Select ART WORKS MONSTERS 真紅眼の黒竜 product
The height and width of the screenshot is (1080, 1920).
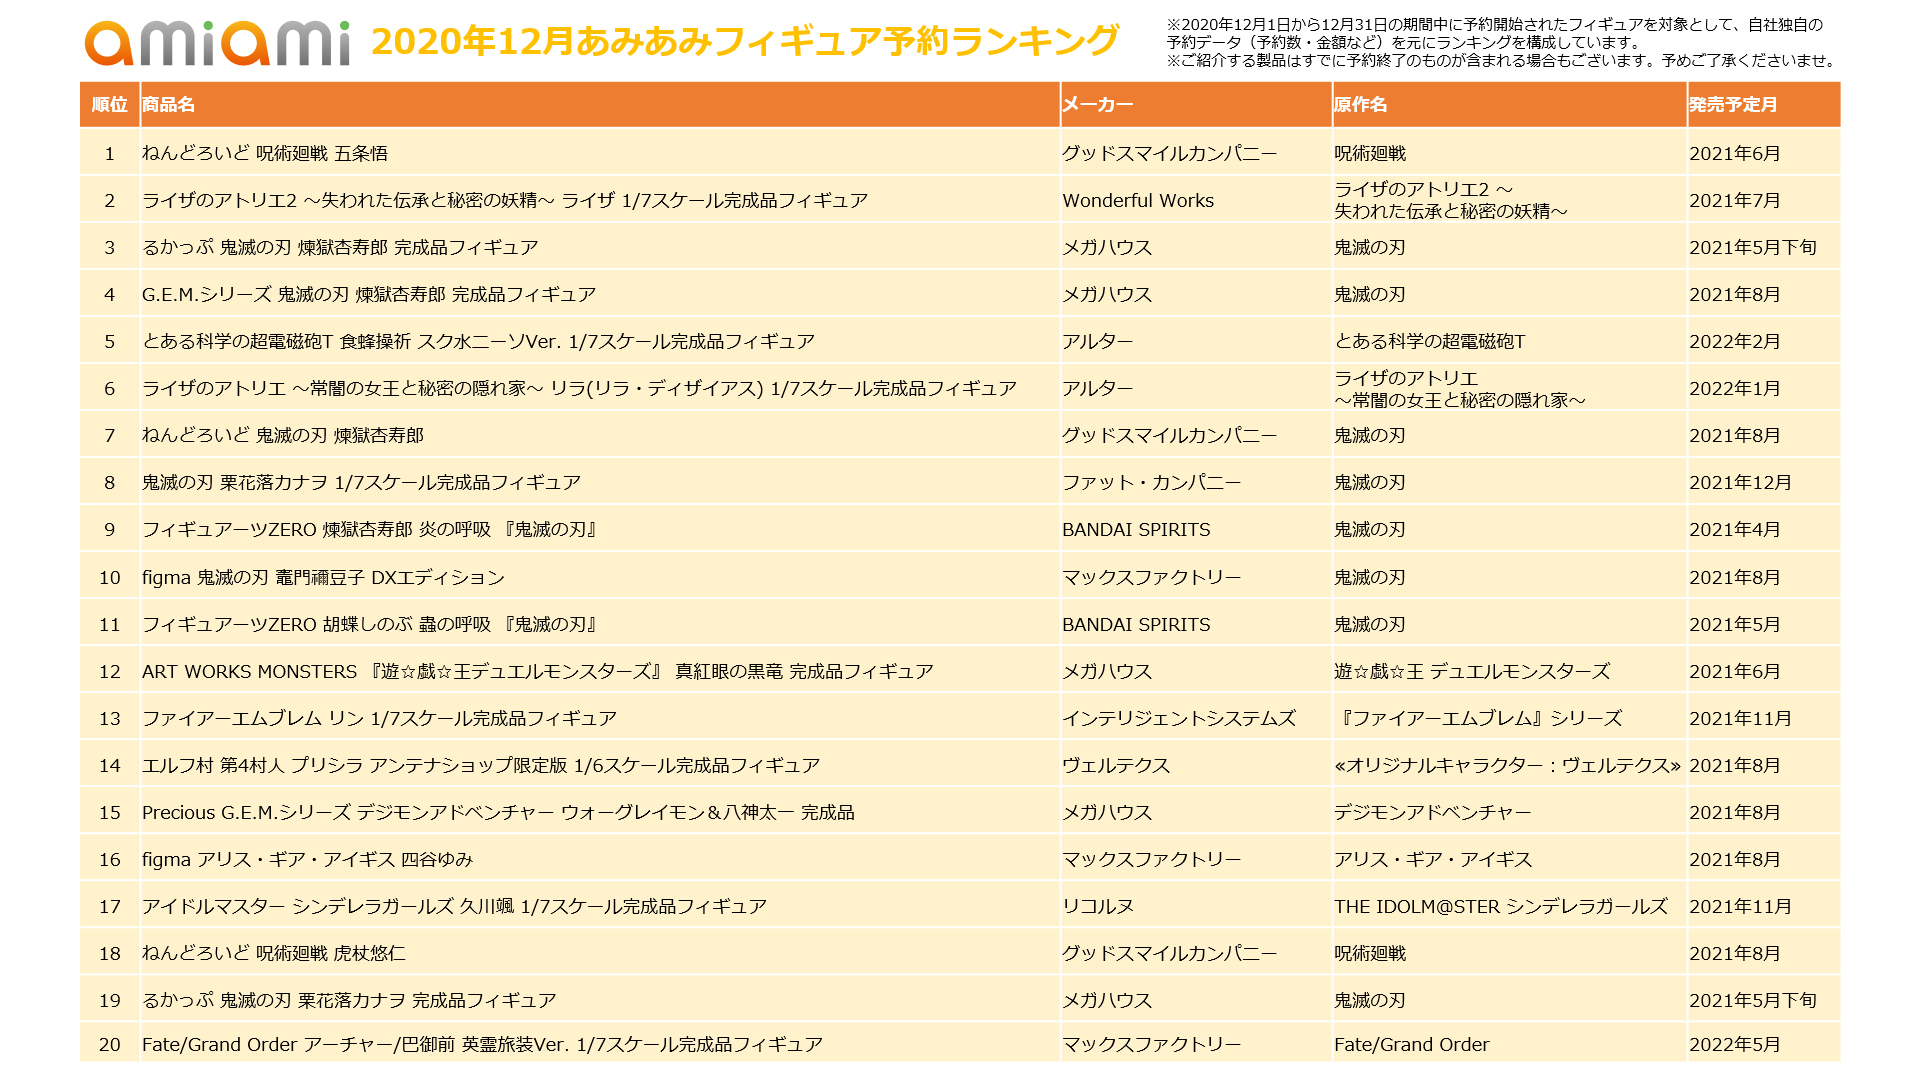click(x=538, y=671)
